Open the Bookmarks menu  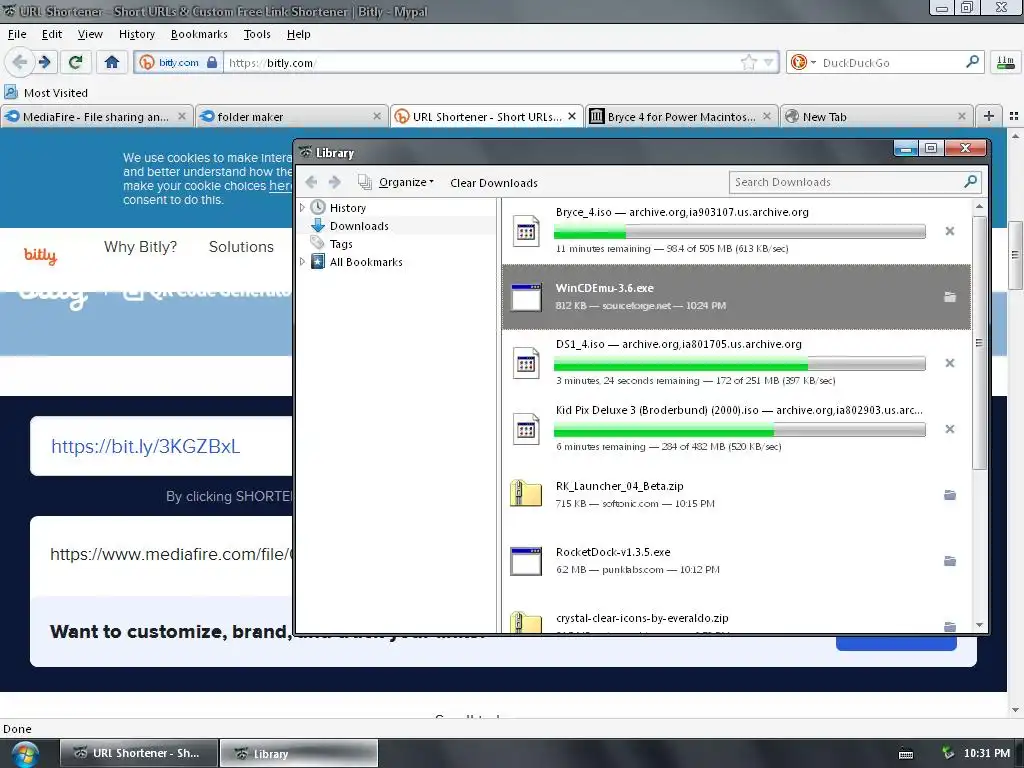click(x=199, y=34)
